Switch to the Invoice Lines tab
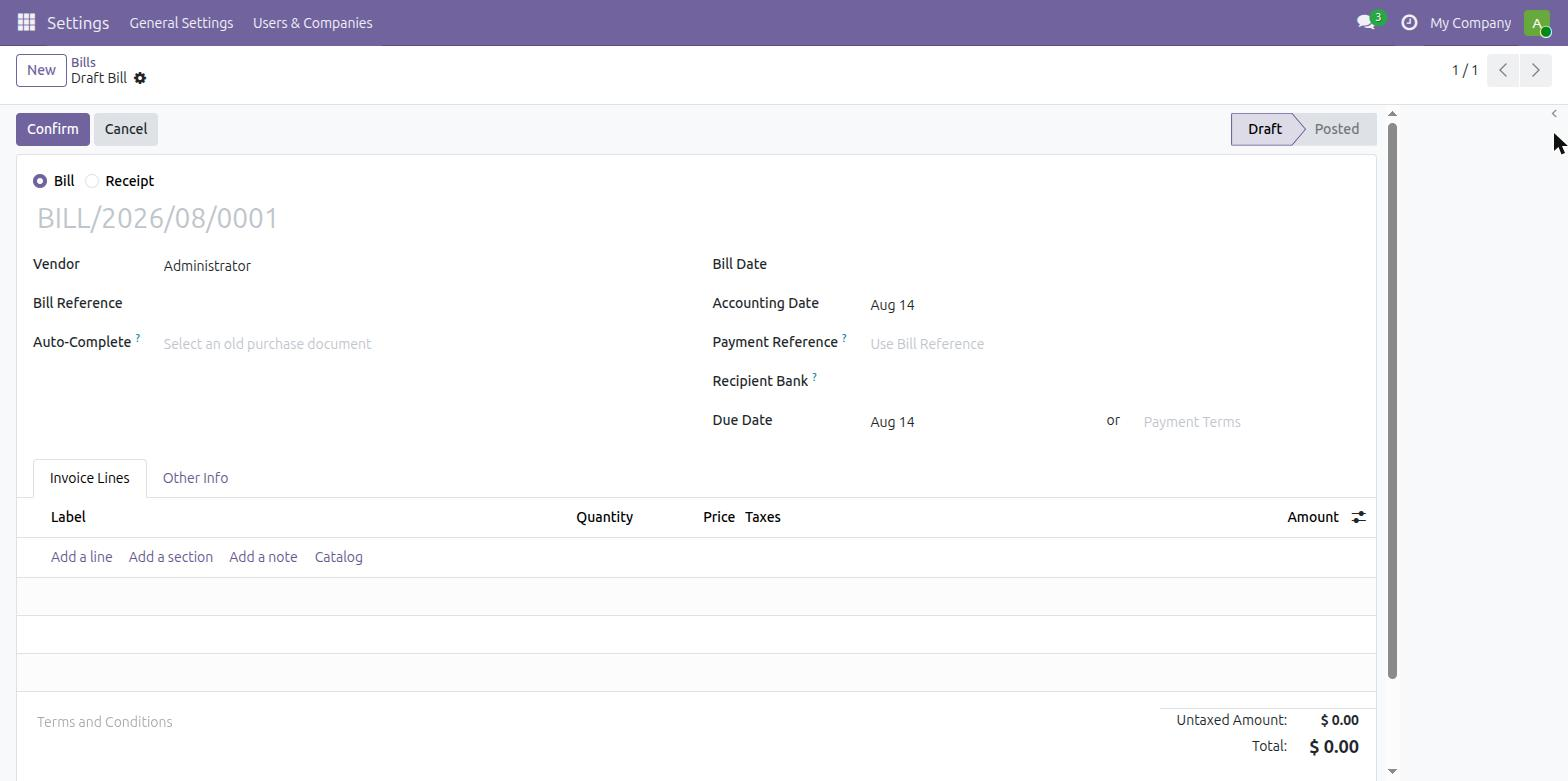This screenshot has width=1568, height=781. (x=90, y=478)
